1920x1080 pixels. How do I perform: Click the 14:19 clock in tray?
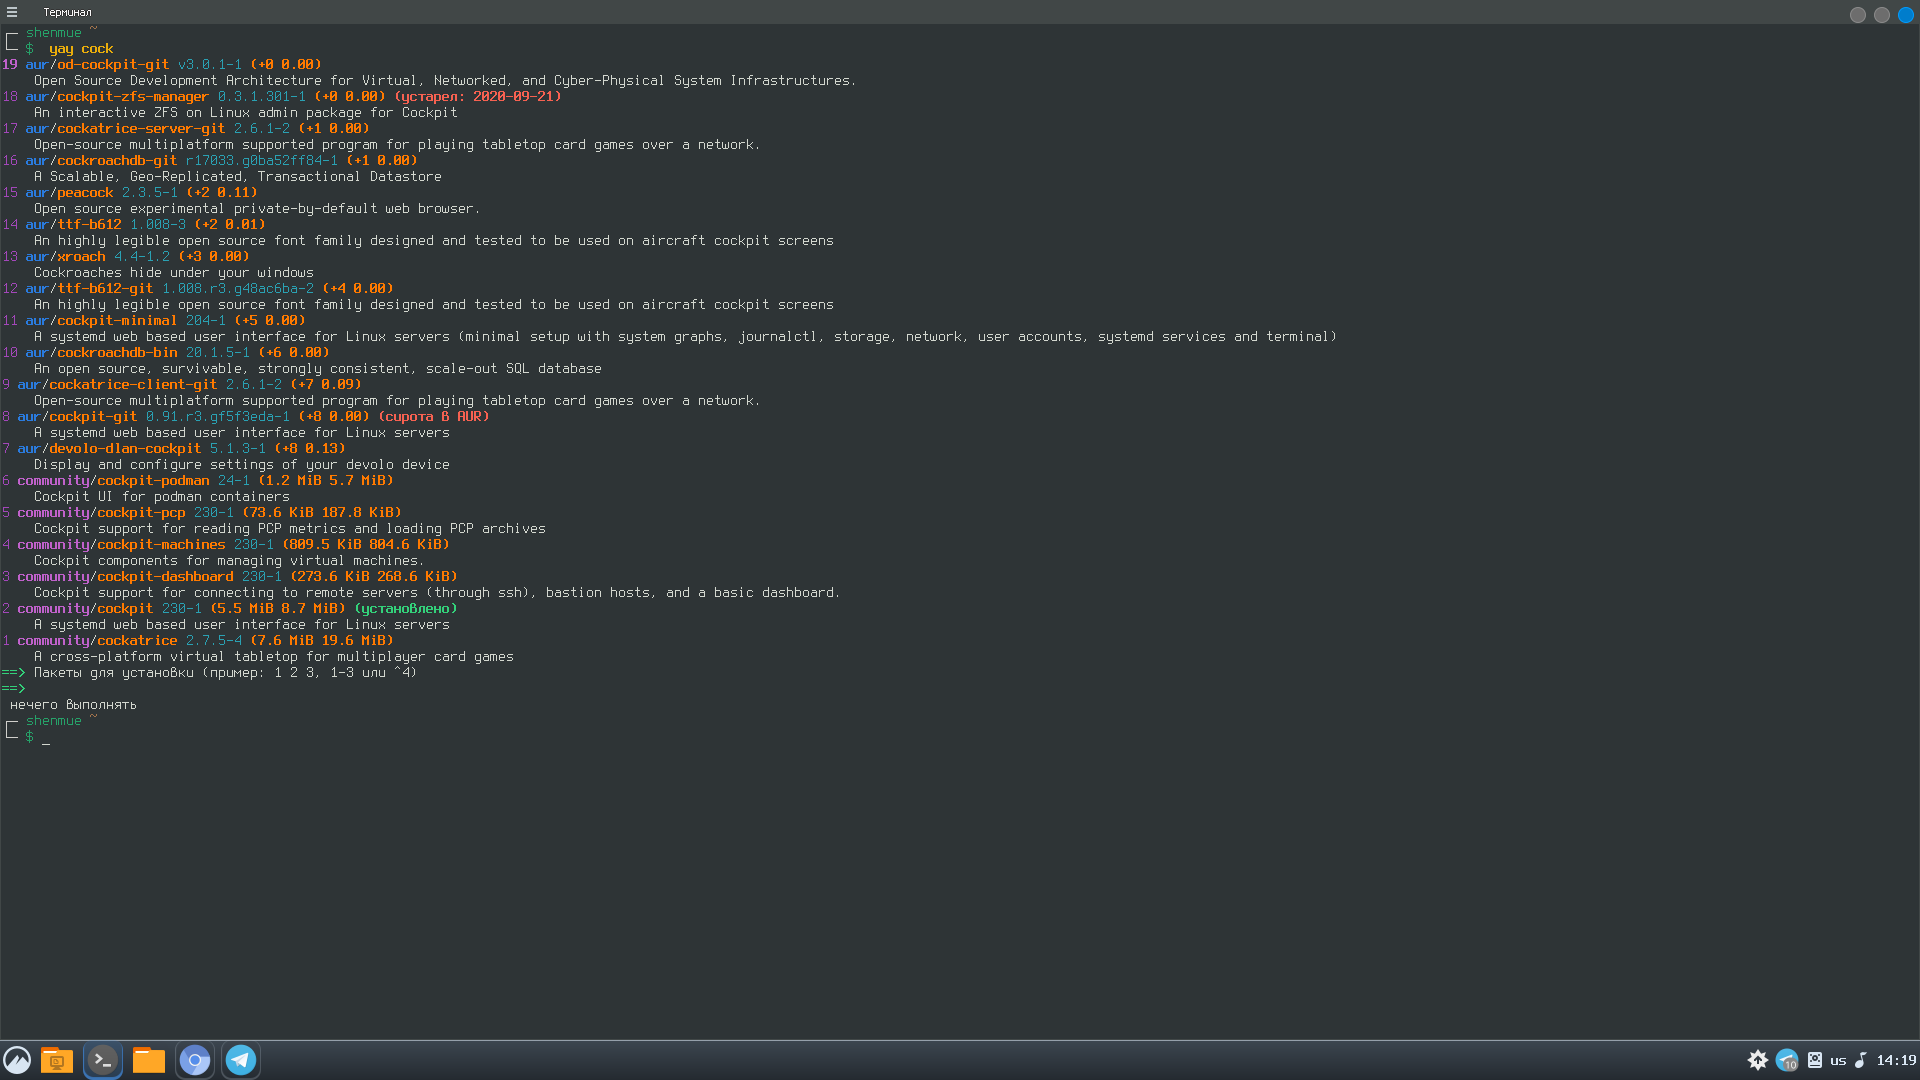point(1896,1061)
